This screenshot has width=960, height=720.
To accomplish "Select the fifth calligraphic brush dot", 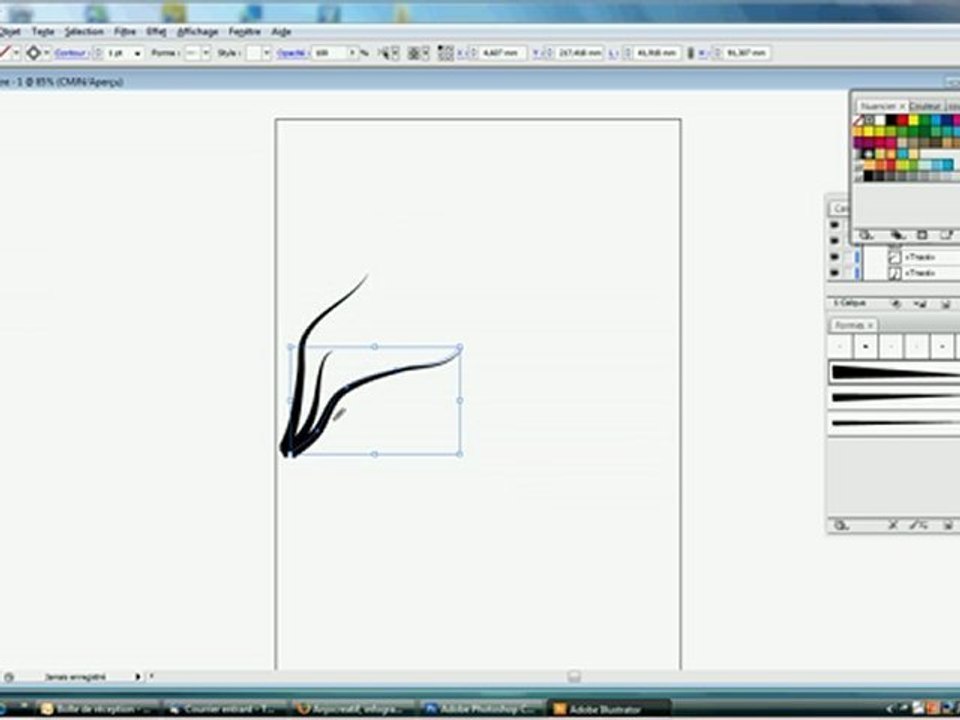I will pyautogui.click(x=942, y=347).
